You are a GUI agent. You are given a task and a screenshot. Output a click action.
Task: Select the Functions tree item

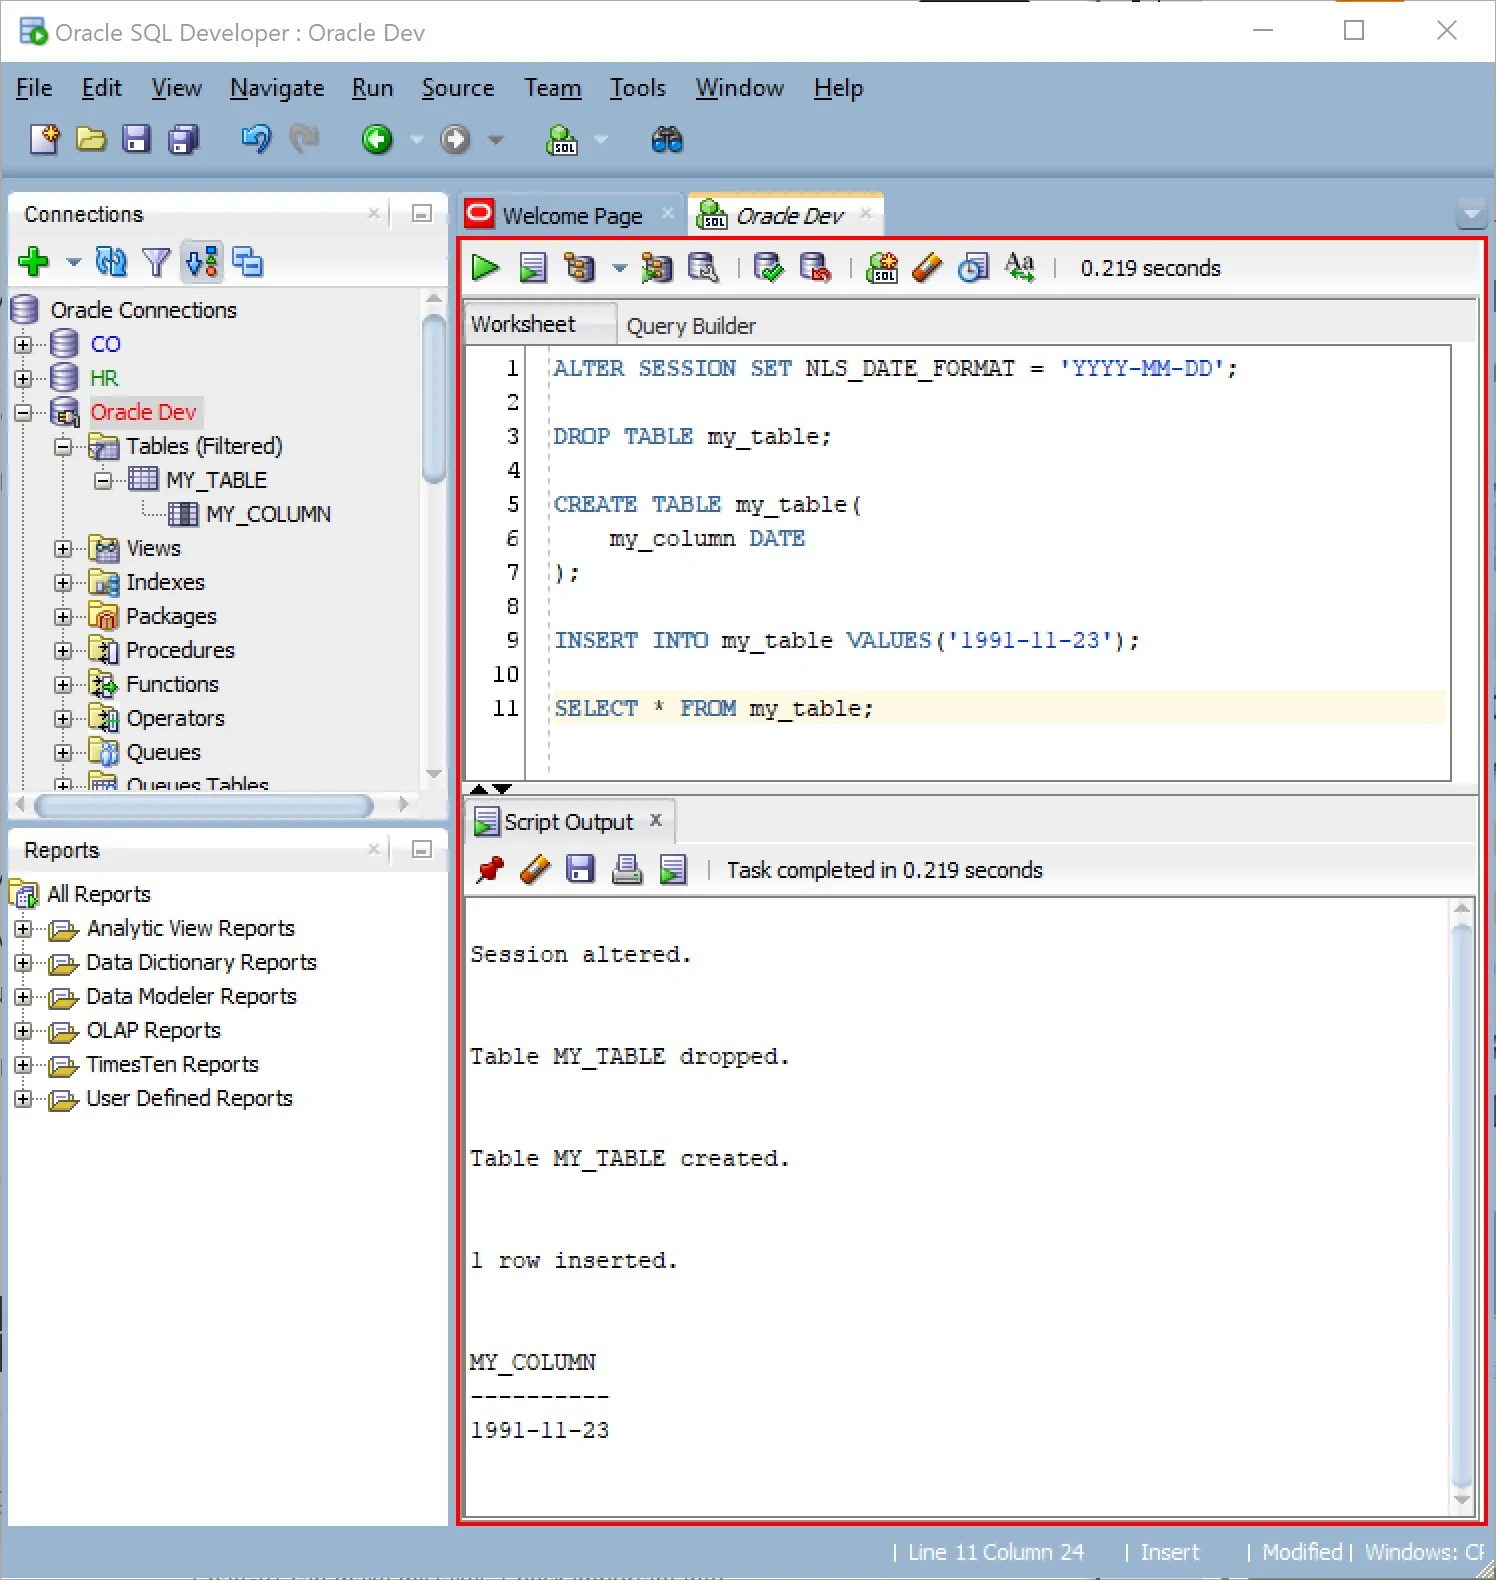pos(172,684)
